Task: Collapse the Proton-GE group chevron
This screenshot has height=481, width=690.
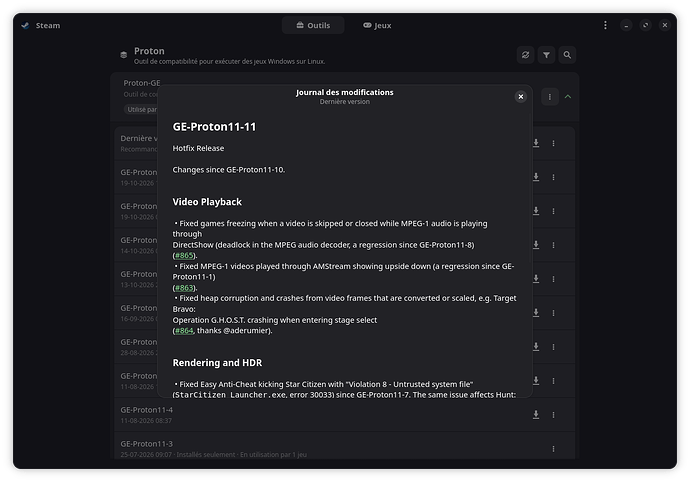Action: [x=568, y=97]
